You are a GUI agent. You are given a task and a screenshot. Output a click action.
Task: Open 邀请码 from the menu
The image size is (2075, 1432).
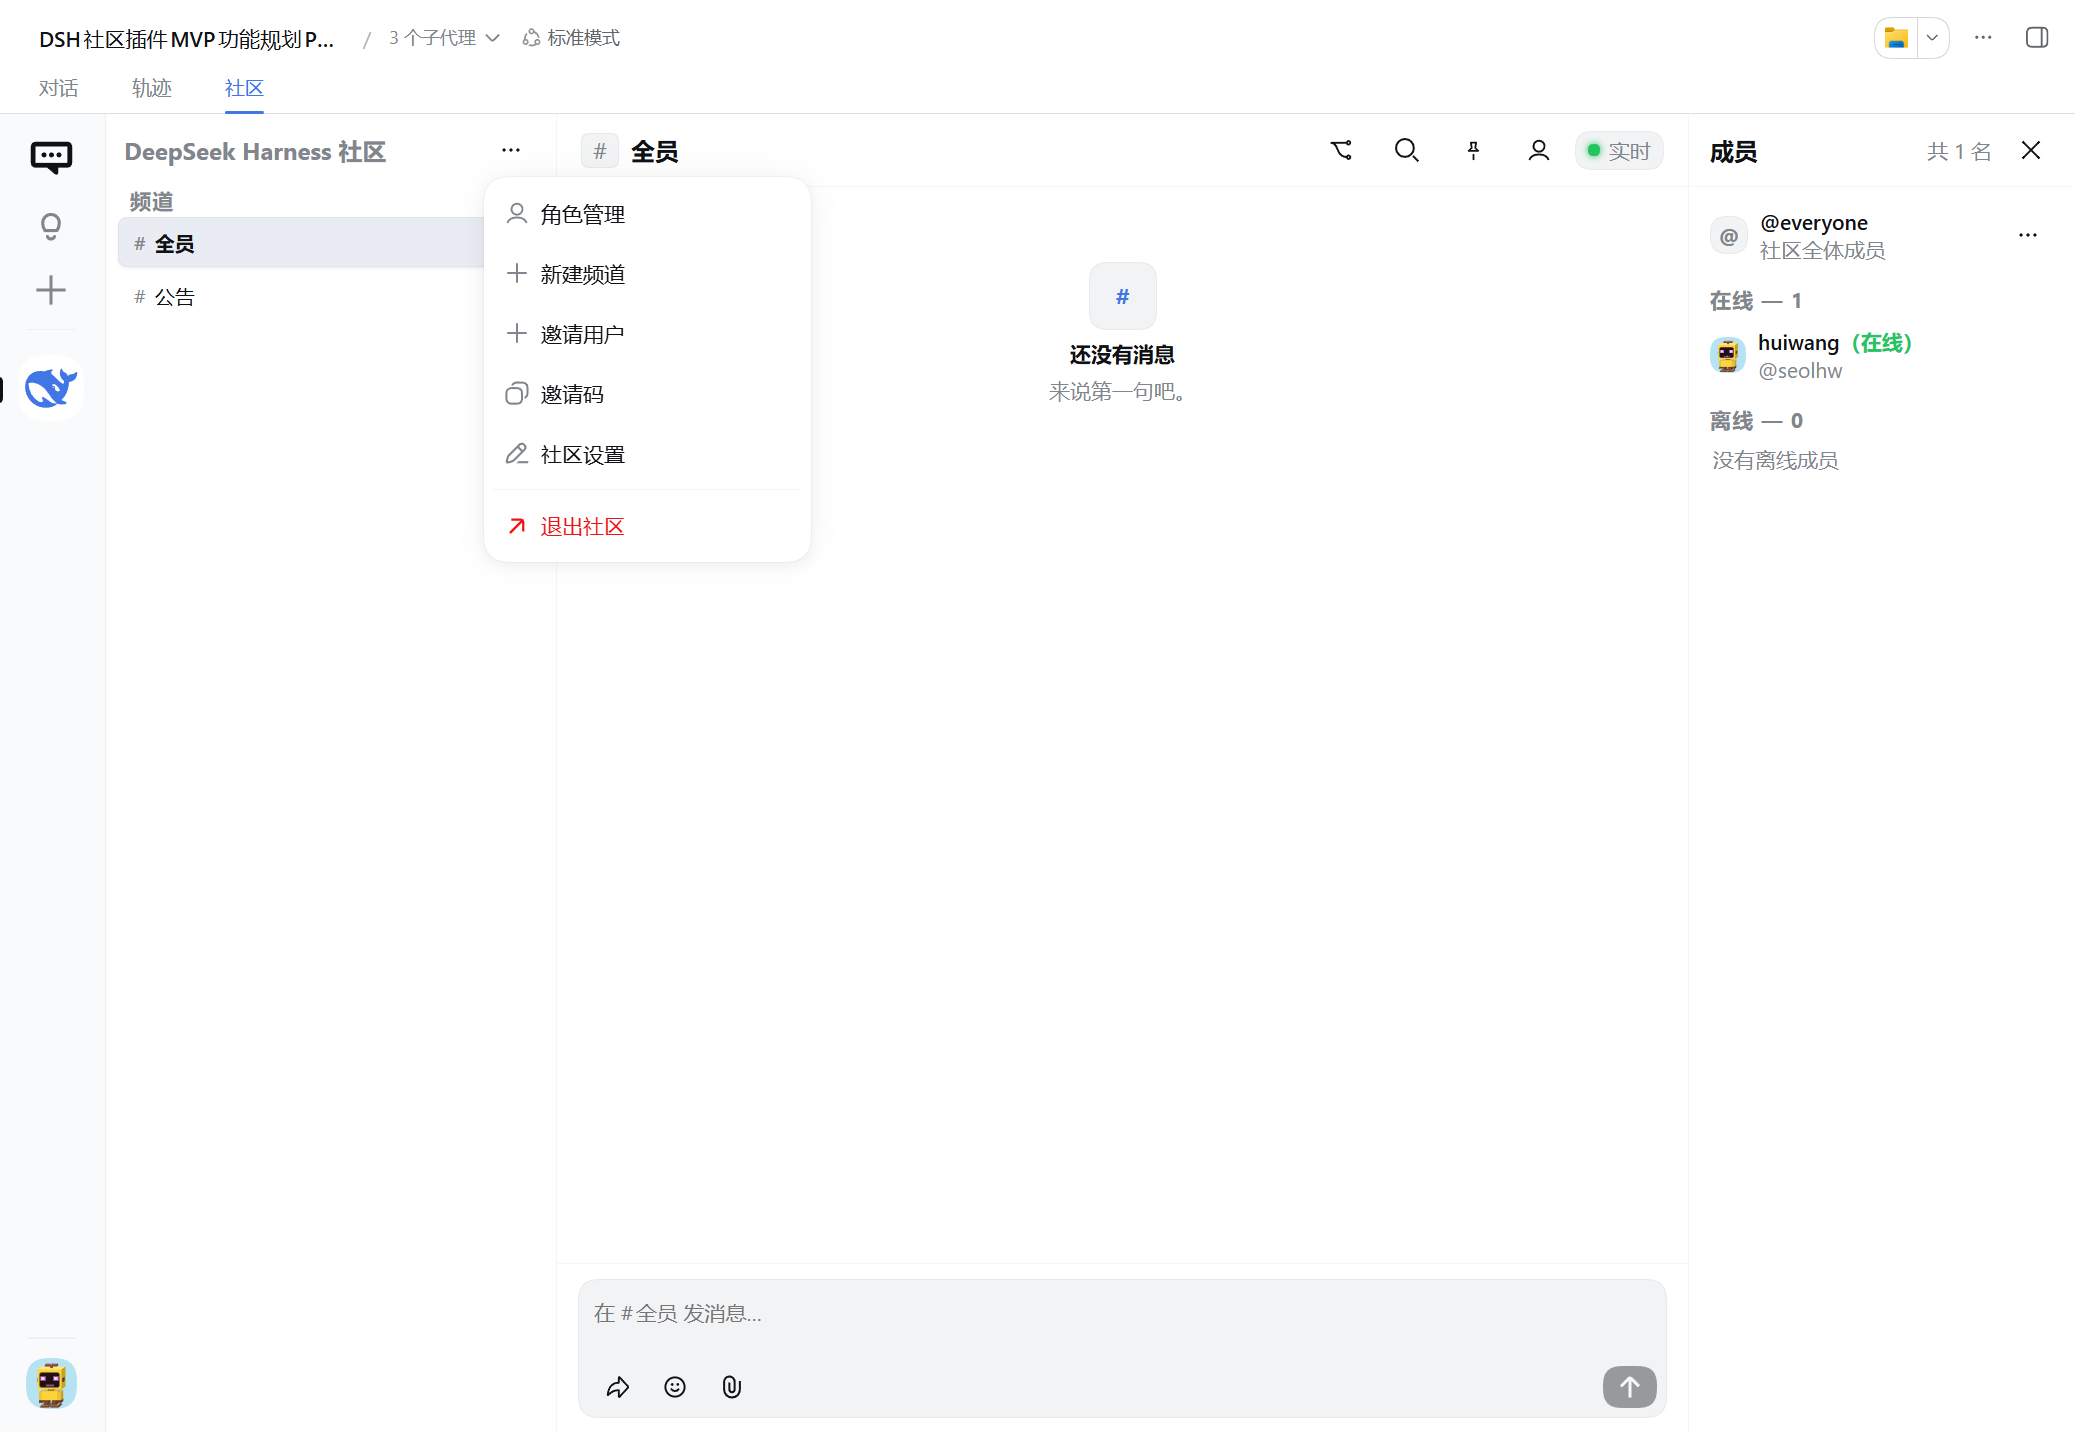click(647, 394)
